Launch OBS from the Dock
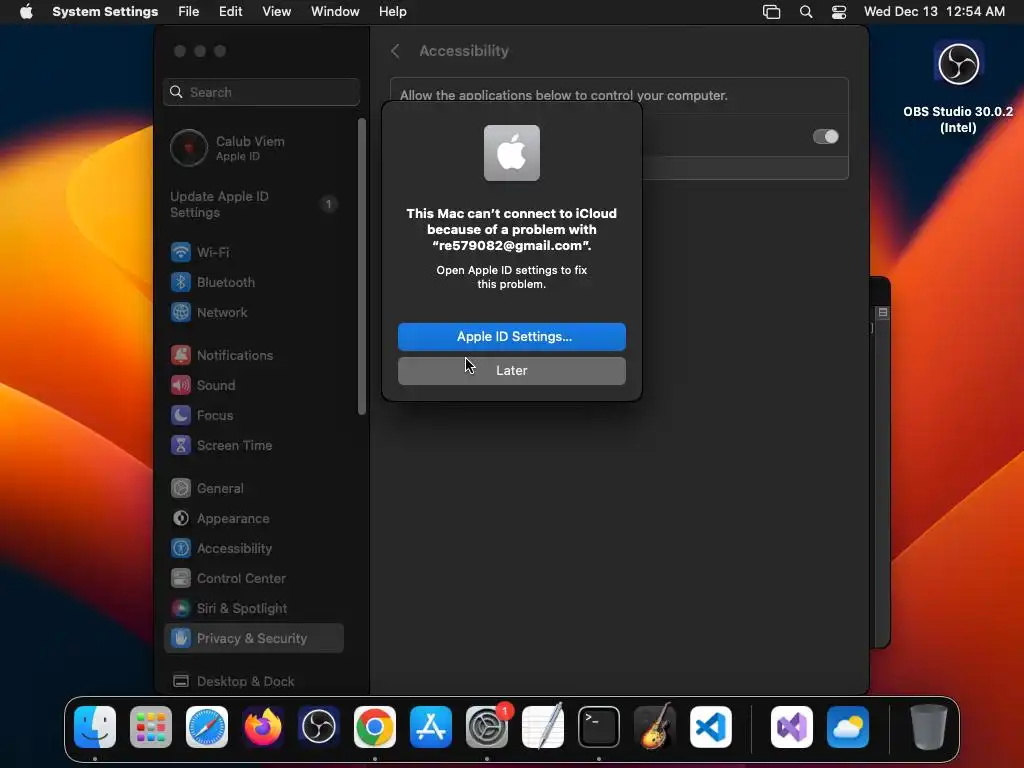Image resolution: width=1024 pixels, height=768 pixels. coord(319,727)
